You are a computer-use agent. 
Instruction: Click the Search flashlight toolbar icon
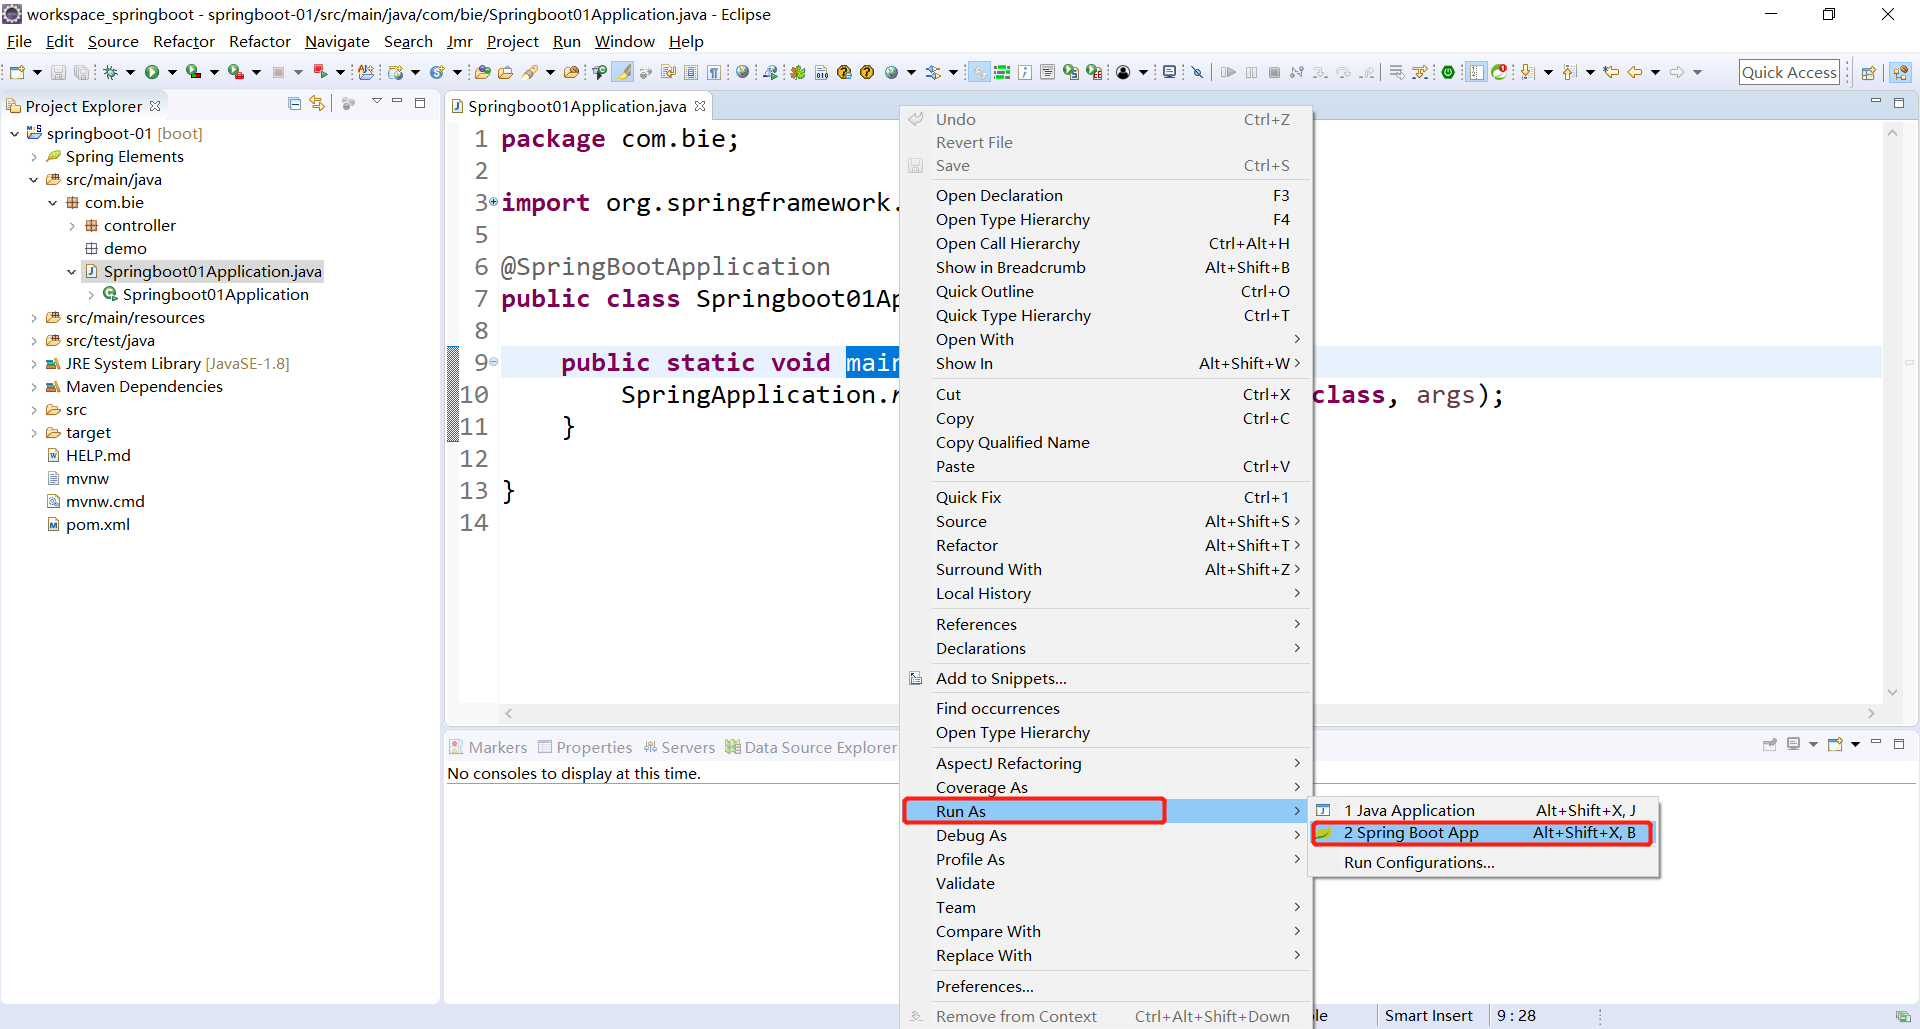[530, 72]
